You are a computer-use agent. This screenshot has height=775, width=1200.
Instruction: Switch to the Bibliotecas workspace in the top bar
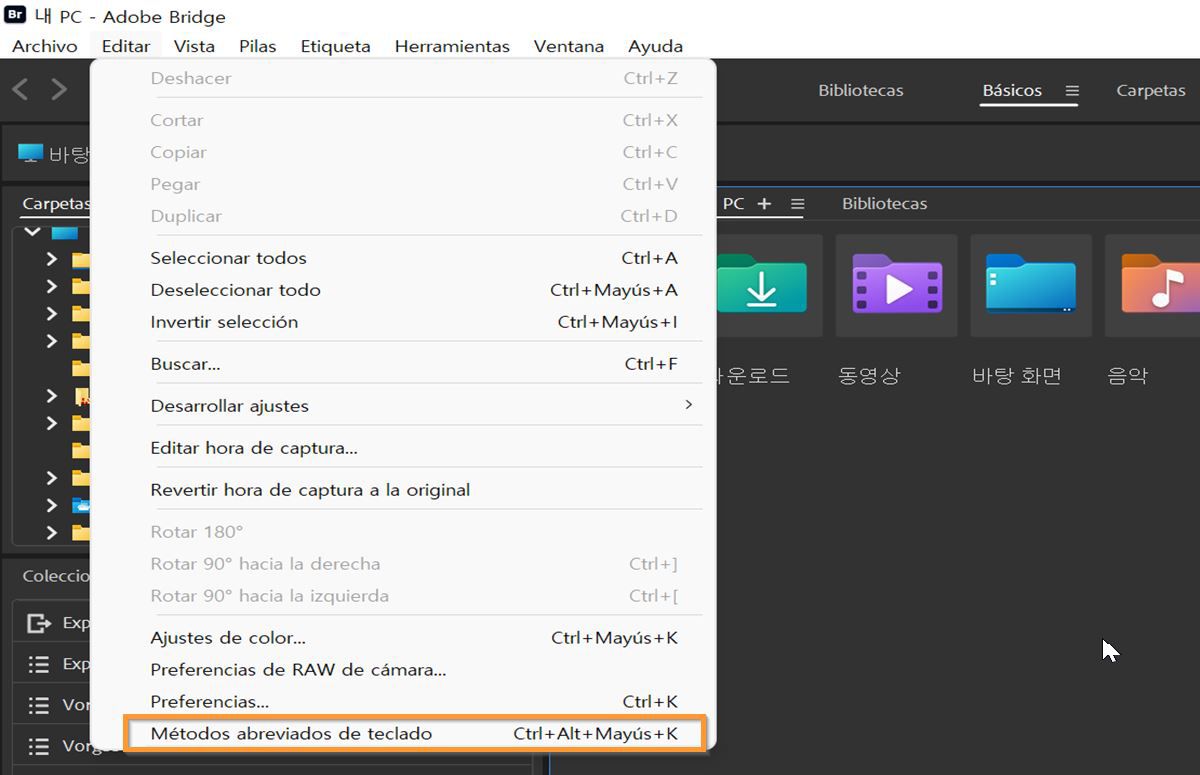860,90
